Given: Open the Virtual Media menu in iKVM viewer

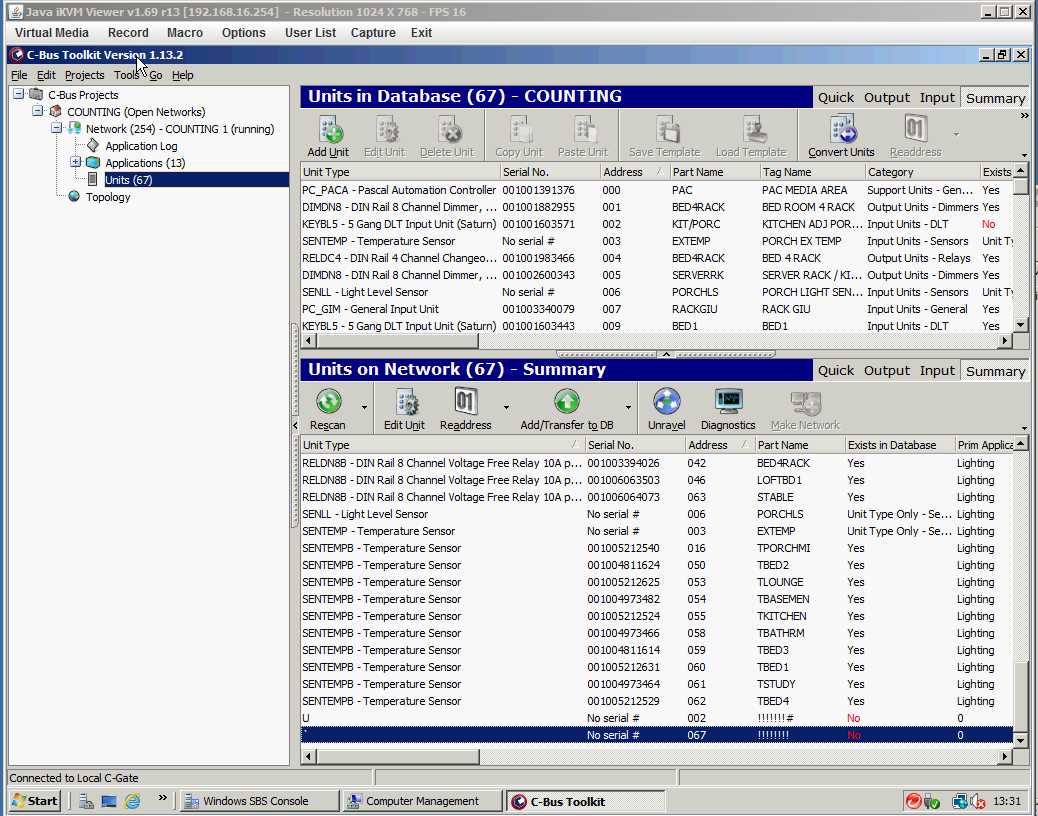Looking at the screenshot, I should click(x=52, y=33).
